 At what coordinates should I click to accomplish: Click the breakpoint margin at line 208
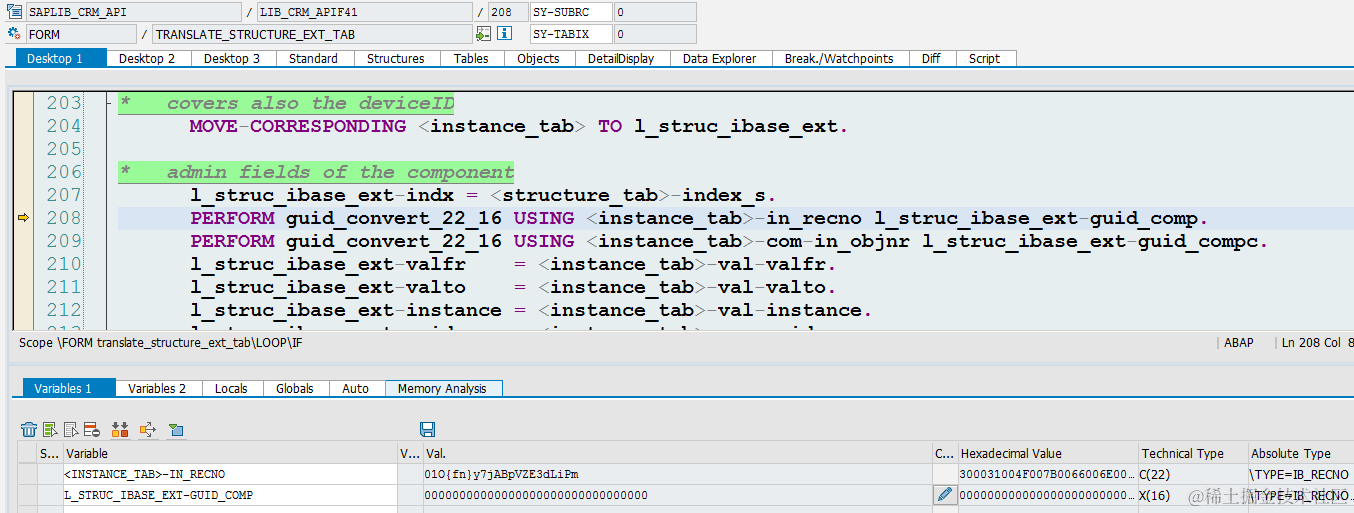[24, 218]
